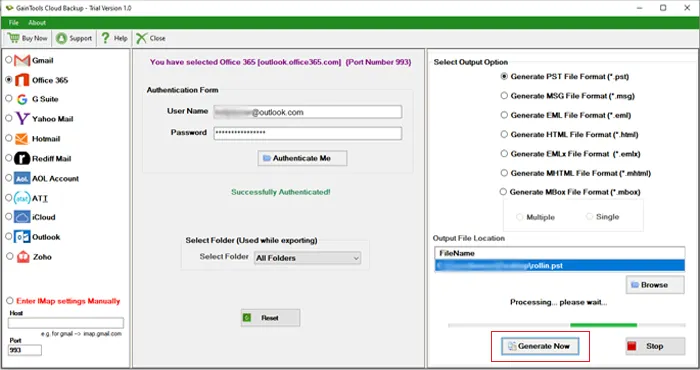700x370 pixels.
Task: Click the Gmail envelope icon
Action: pos(22,60)
